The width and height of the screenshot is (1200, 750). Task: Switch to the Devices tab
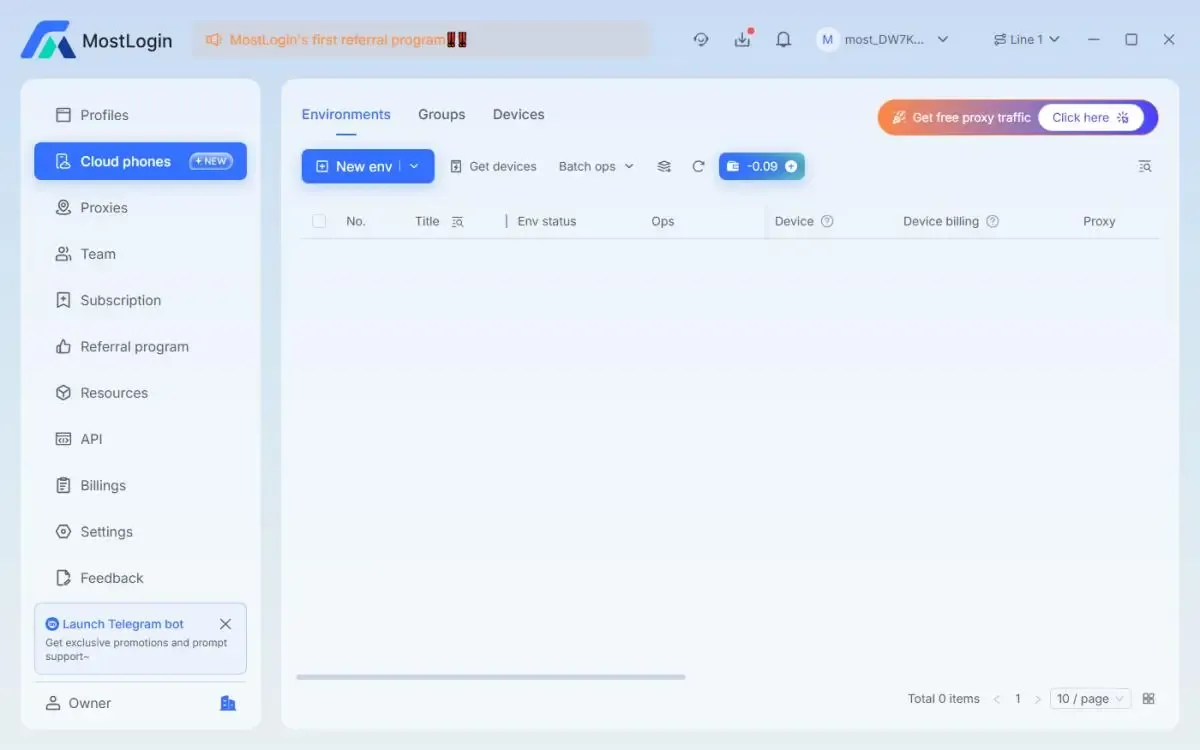point(518,114)
